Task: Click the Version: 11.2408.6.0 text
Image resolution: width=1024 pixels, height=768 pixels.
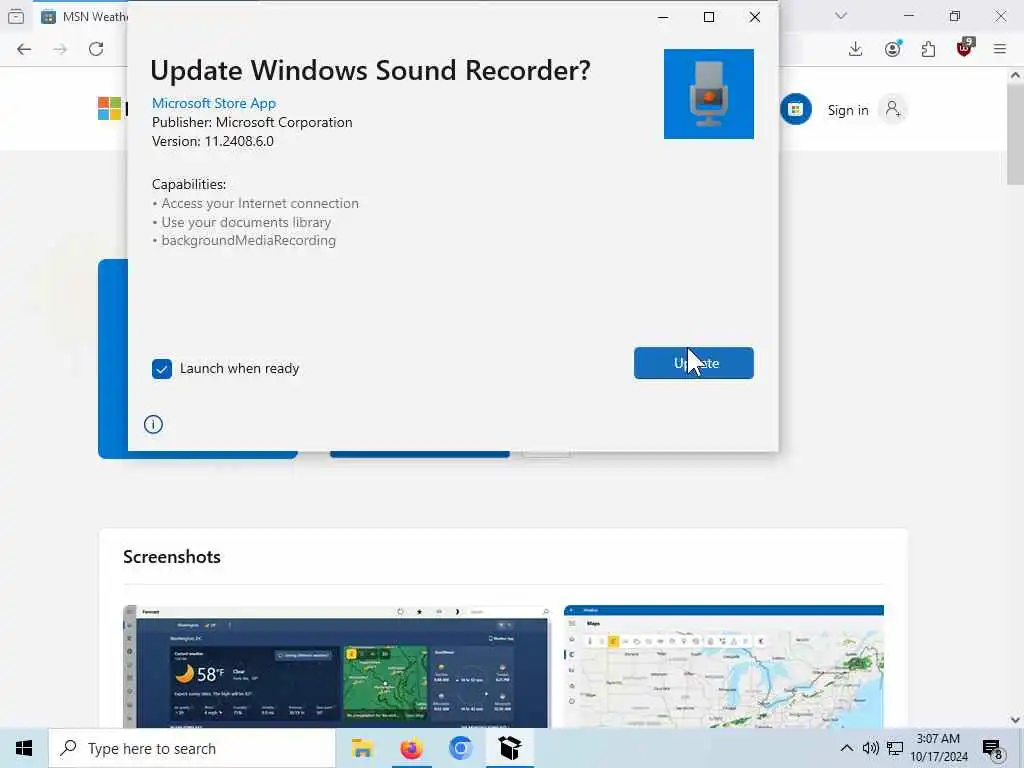Action: [213, 141]
